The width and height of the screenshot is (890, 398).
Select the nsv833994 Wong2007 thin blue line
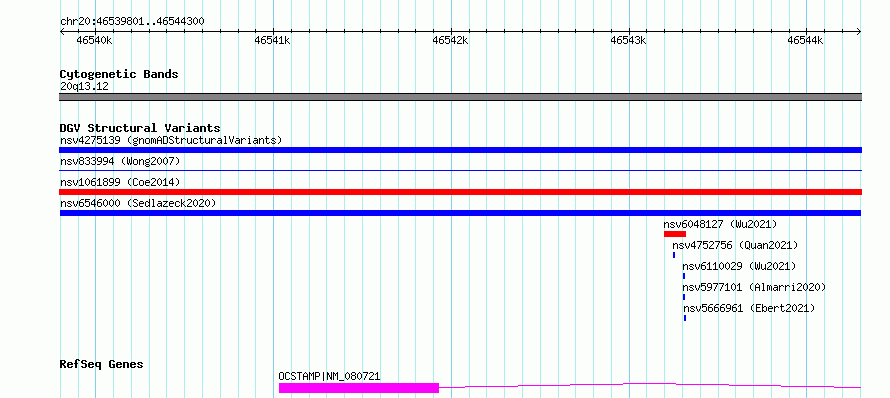point(460,170)
